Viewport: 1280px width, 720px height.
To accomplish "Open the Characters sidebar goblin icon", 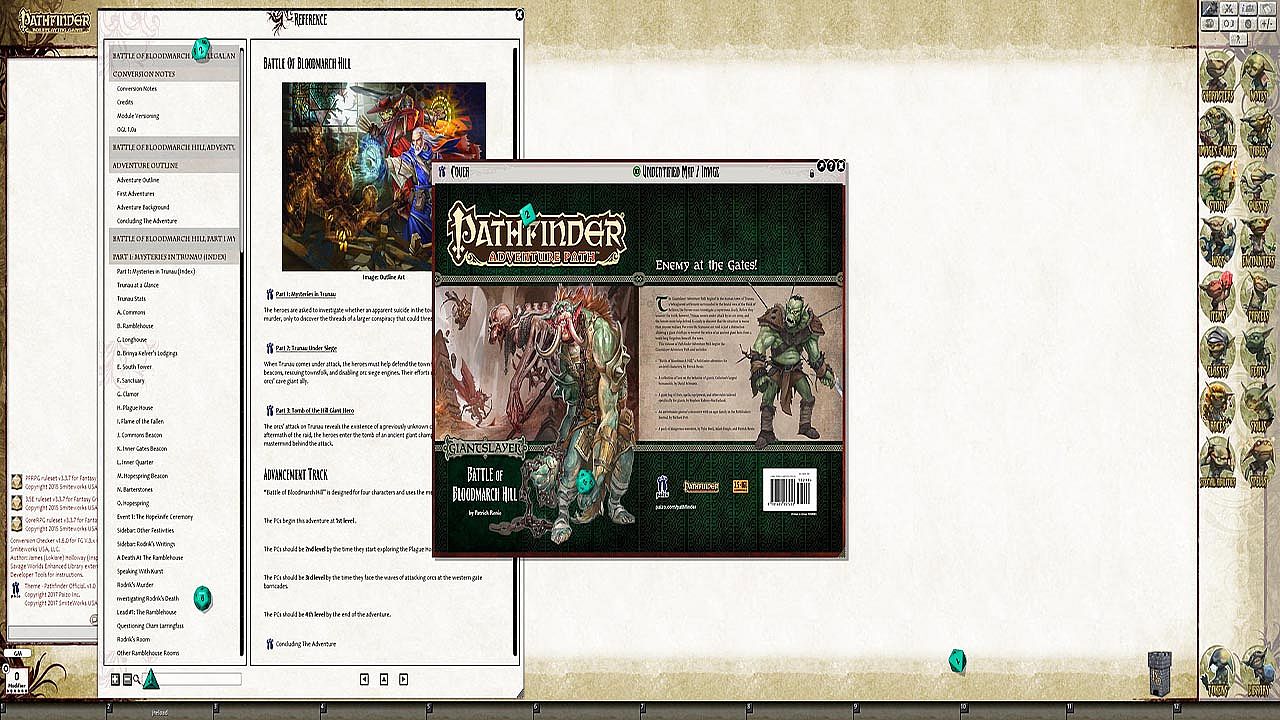I will pyautogui.click(x=1217, y=75).
